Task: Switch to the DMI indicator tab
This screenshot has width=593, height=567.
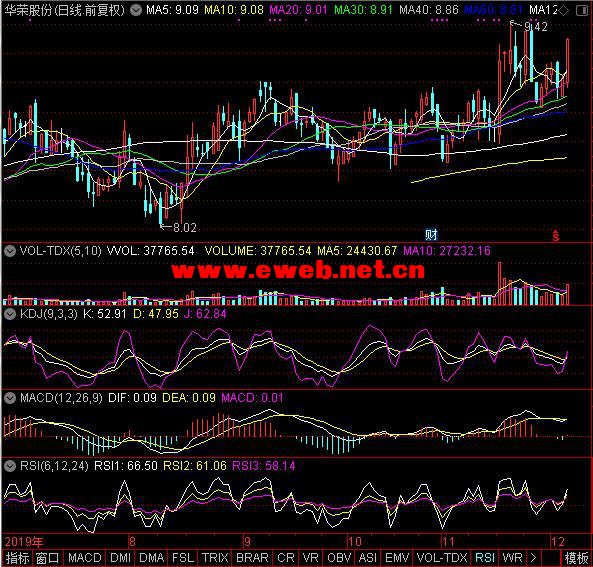Action: 120,558
